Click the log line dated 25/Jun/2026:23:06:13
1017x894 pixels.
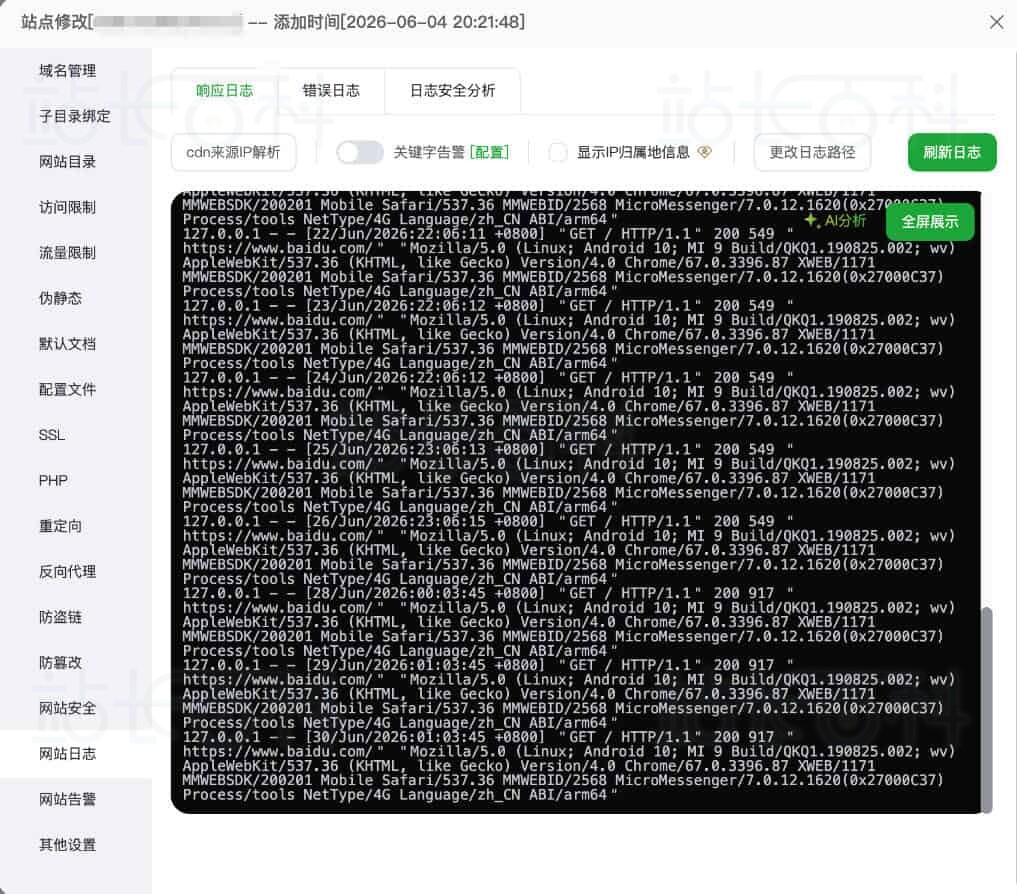pos(488,450)
